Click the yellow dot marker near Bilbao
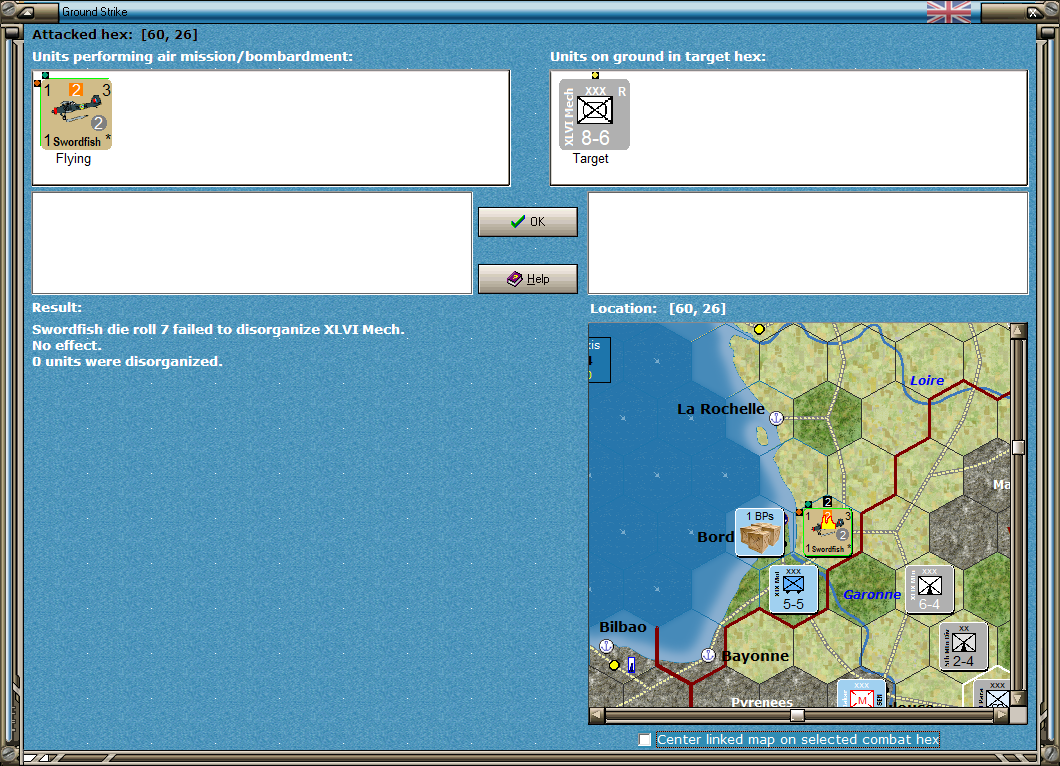The image size is (1060, 766). [614, 665]
